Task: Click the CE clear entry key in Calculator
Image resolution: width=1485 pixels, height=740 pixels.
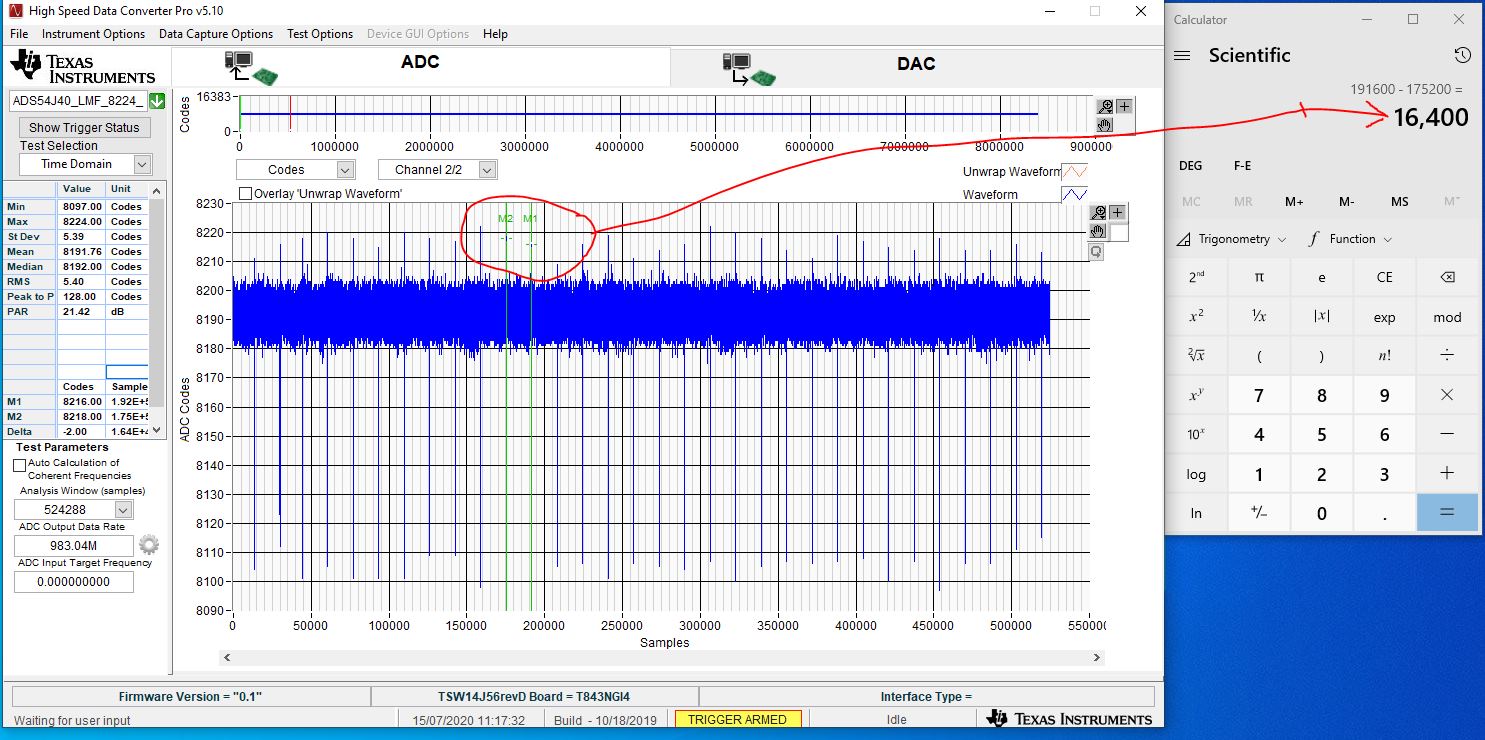Action: click(x=1384, y=277)
